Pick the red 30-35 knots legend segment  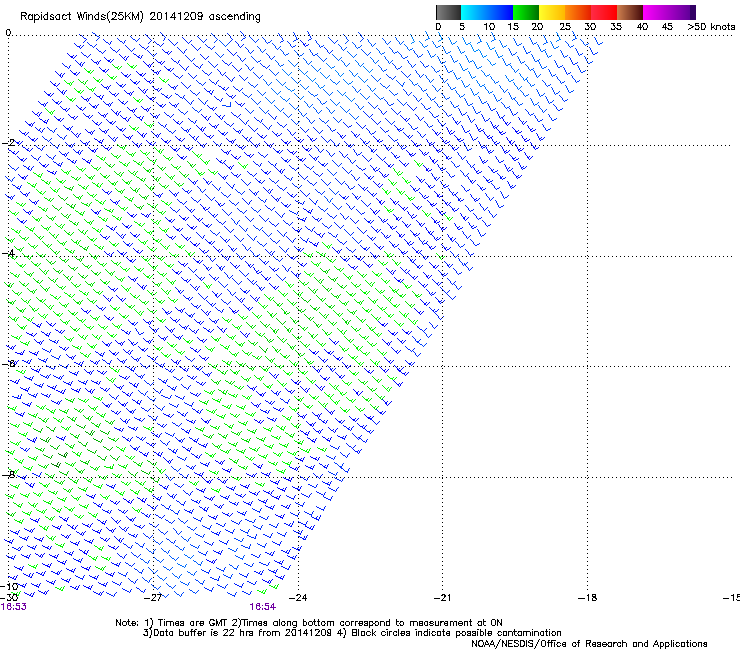[604, 12]
